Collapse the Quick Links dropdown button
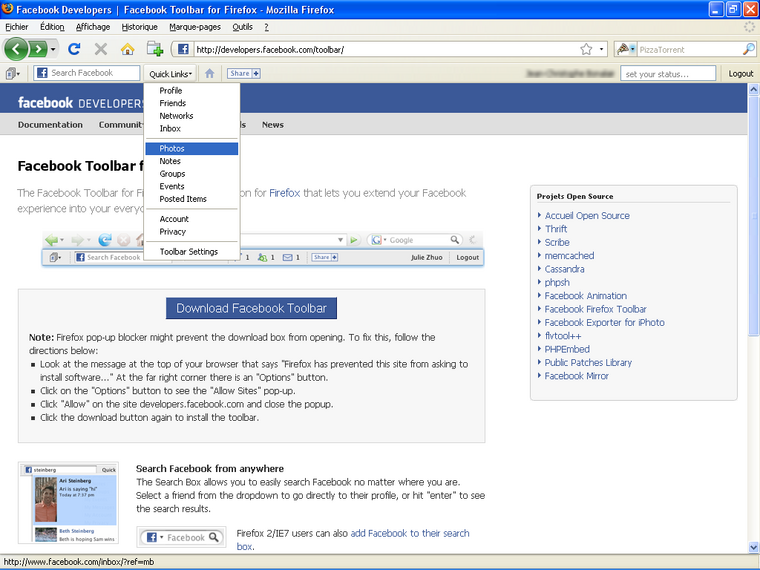 (x=170, y=74)
